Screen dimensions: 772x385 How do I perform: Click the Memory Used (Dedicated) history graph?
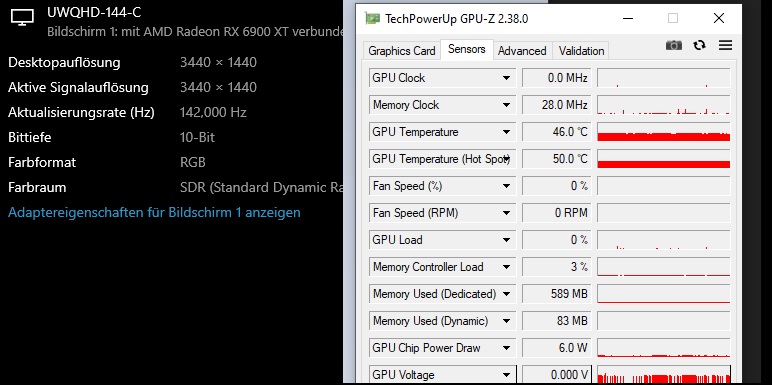[664, 294]
